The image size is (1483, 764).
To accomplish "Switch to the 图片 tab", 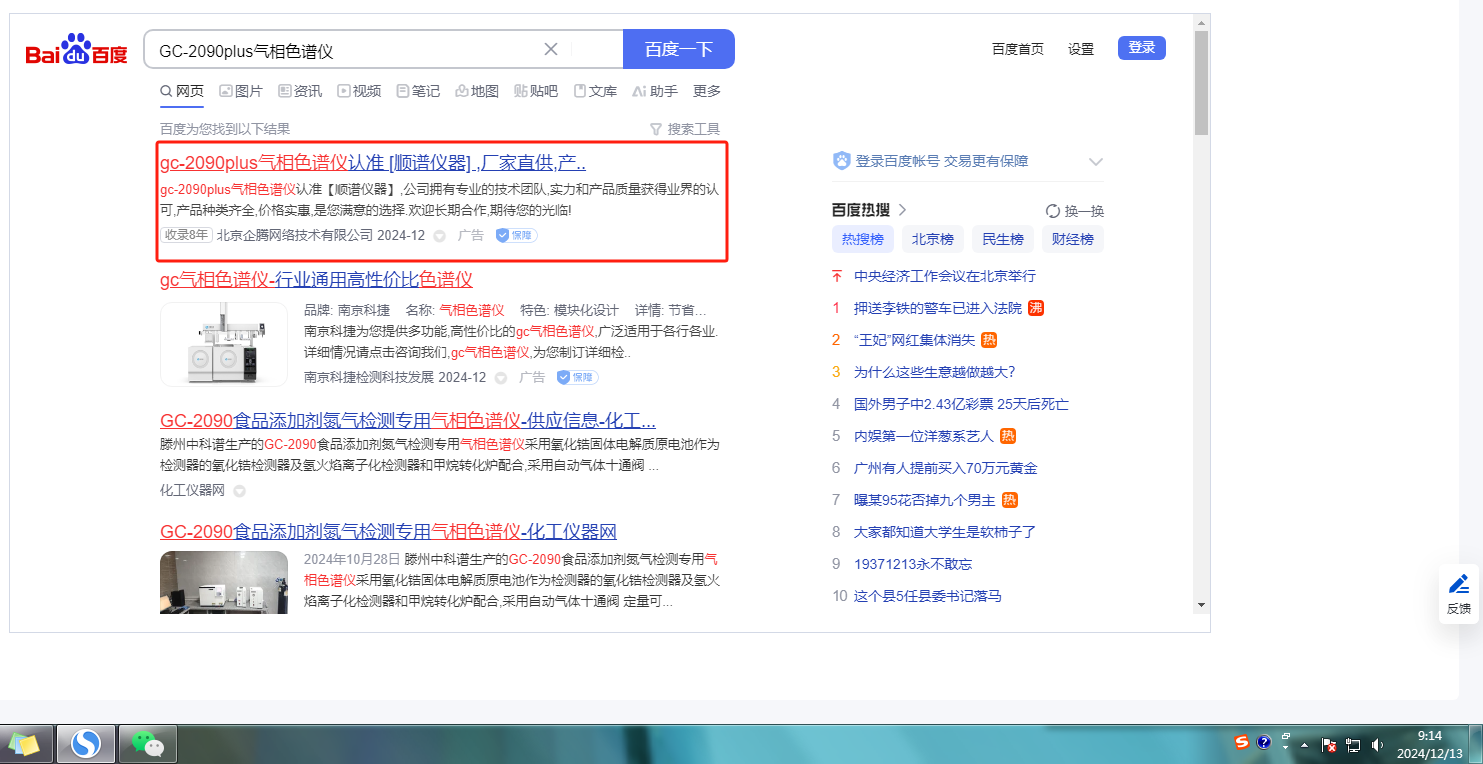I will [241, 91].
